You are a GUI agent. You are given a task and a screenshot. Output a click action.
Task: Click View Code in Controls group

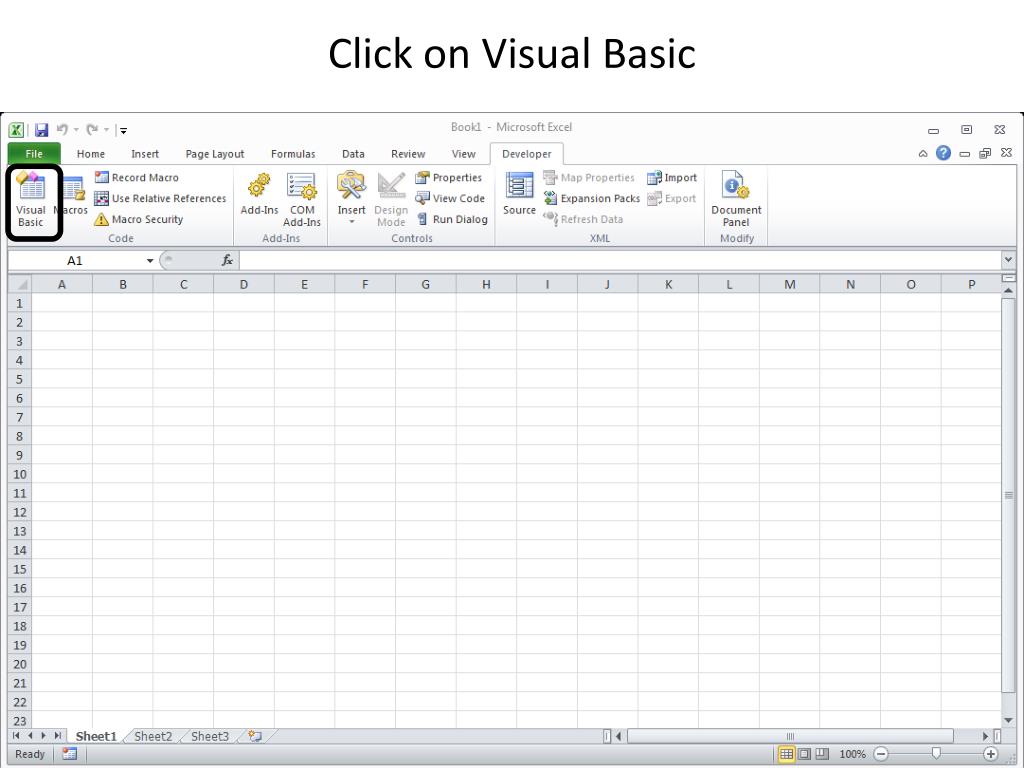coord(450,199)
